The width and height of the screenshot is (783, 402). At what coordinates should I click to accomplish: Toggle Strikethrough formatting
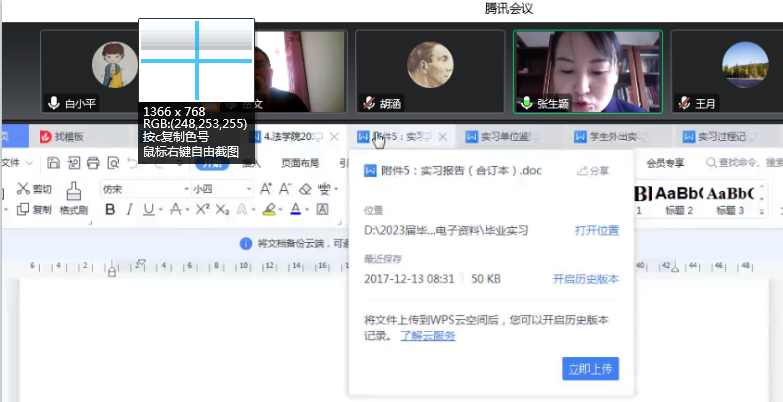click(175, 210)
